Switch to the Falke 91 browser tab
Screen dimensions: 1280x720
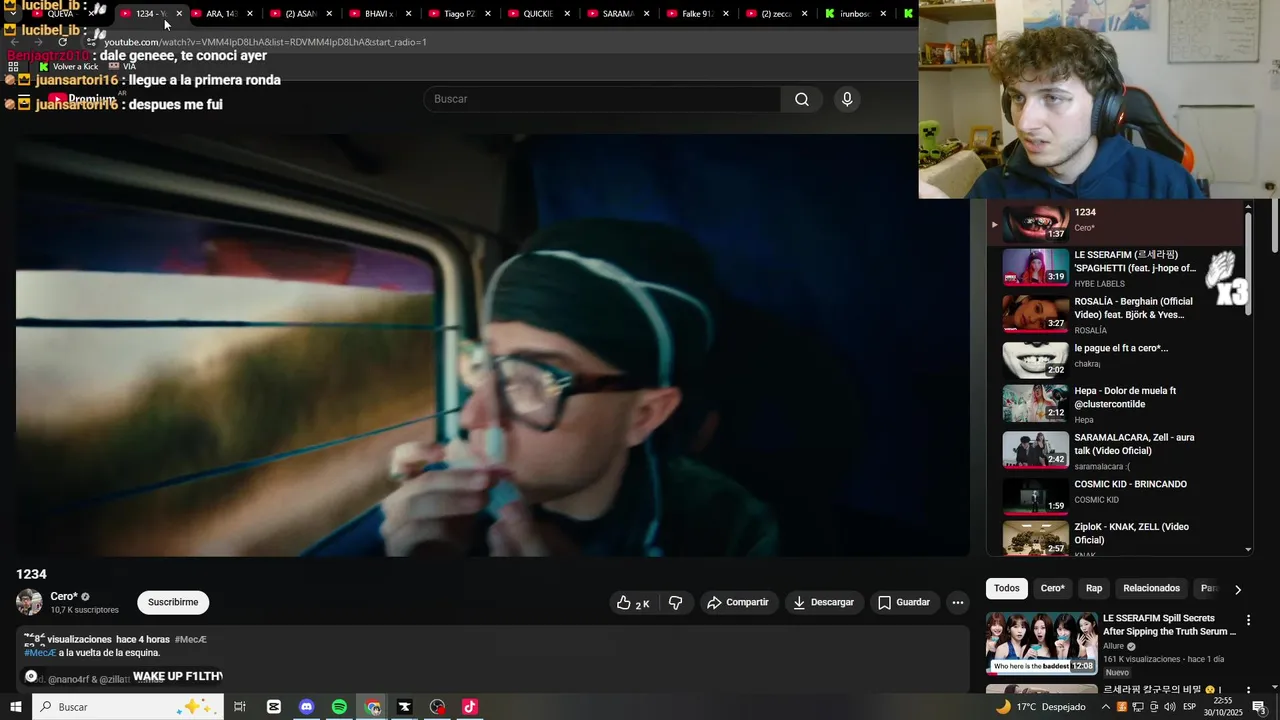click(697, 14)
